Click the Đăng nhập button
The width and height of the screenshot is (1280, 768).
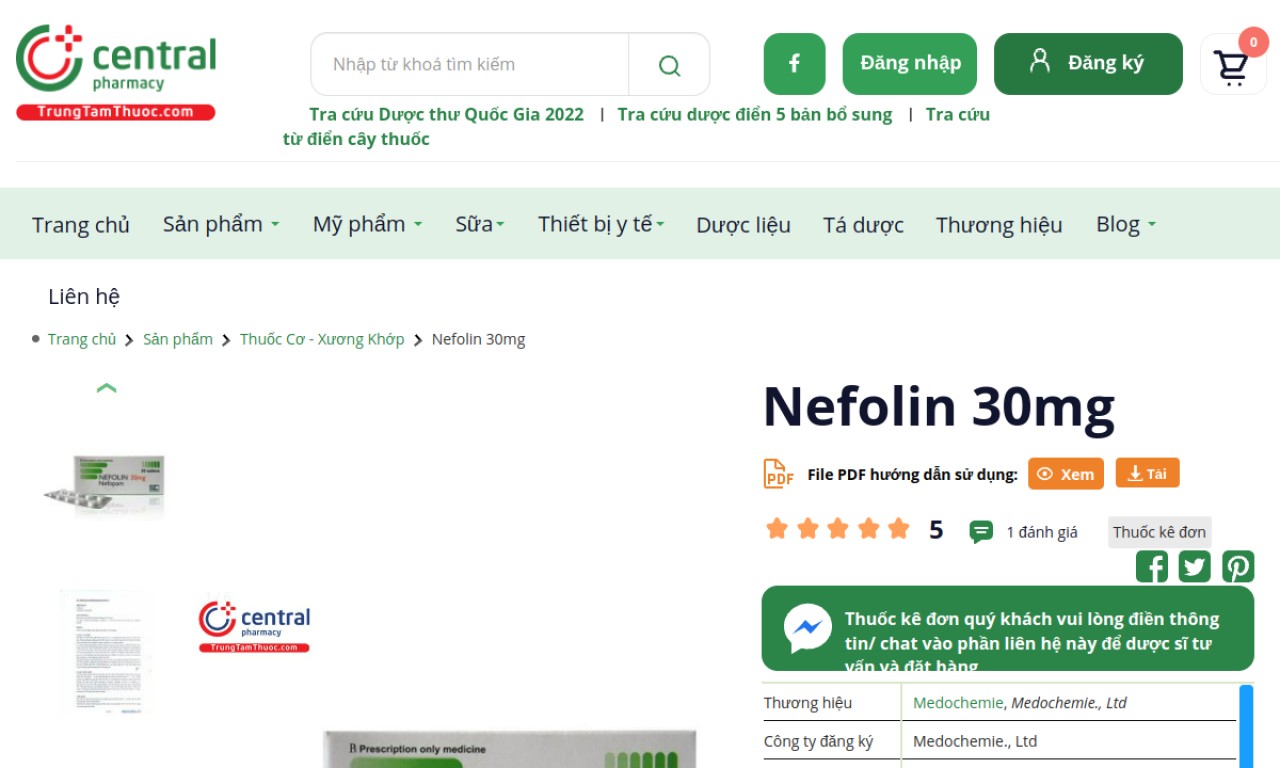point(910,64)
